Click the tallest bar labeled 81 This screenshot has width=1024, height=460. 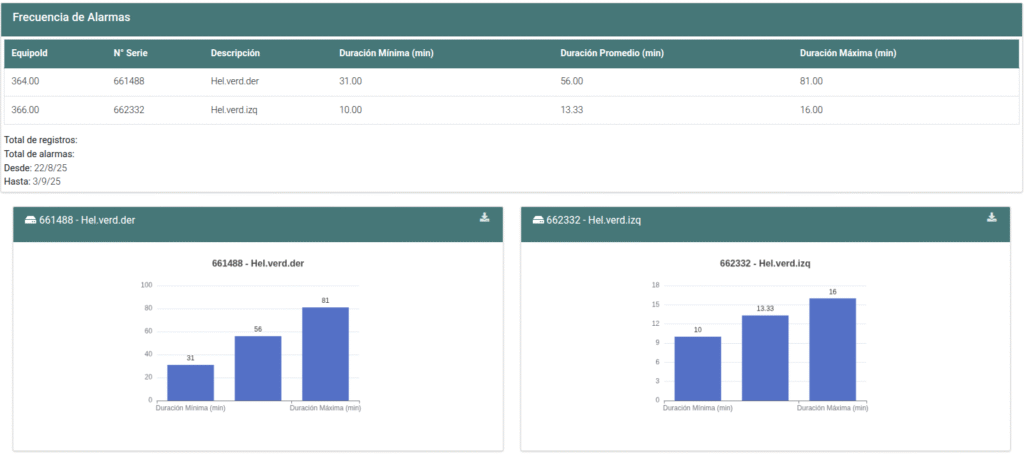[325, 353]
